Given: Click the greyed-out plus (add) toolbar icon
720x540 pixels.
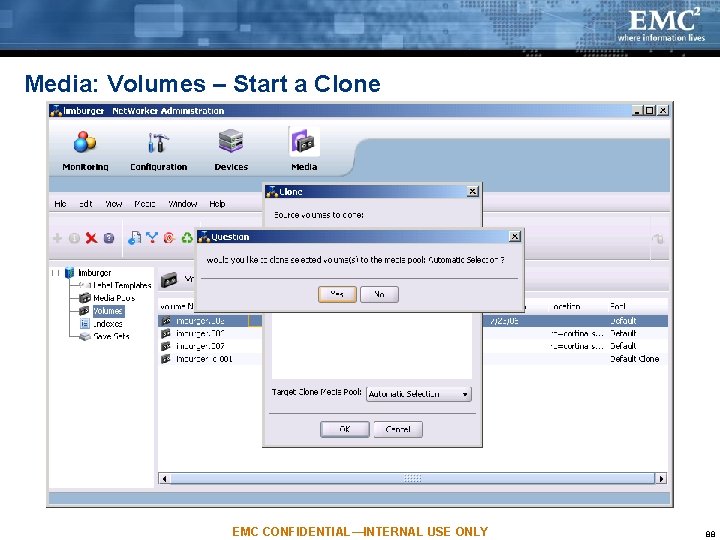Looking at the screenshot, I should click(57, 238).
